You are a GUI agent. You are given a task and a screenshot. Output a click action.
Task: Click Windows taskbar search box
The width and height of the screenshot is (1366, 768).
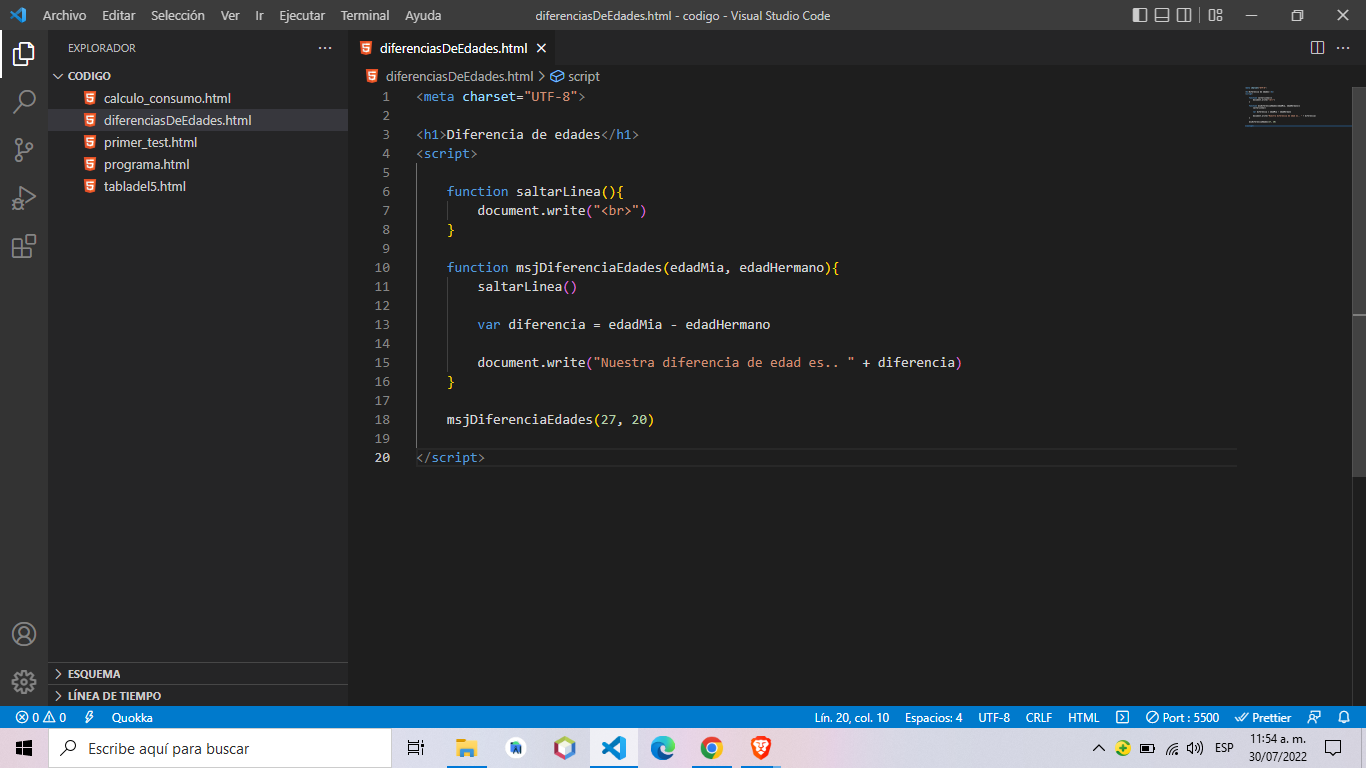220,748
